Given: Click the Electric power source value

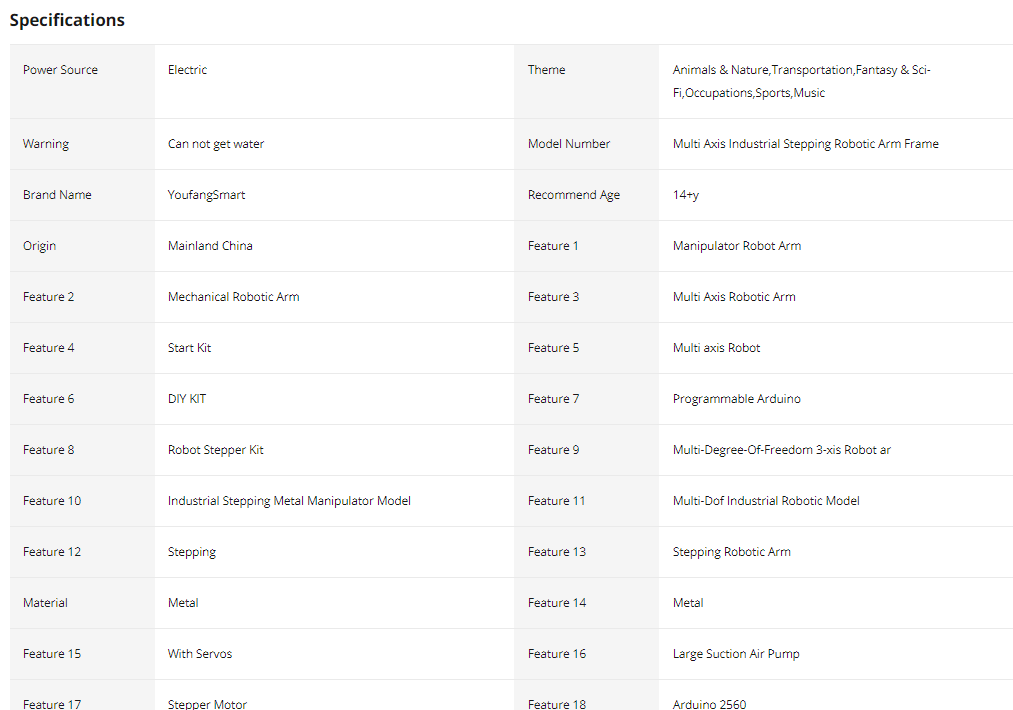Looking at the screenshot, I should click(x=187, y=70).
